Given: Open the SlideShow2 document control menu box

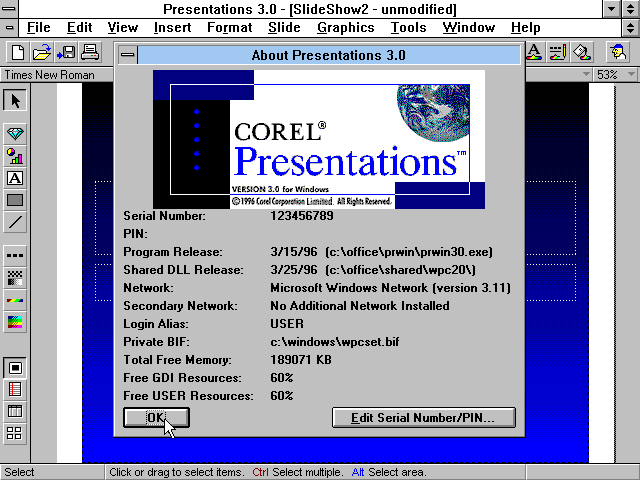Looking at the screenshot, I should click(x=9, y=28).
